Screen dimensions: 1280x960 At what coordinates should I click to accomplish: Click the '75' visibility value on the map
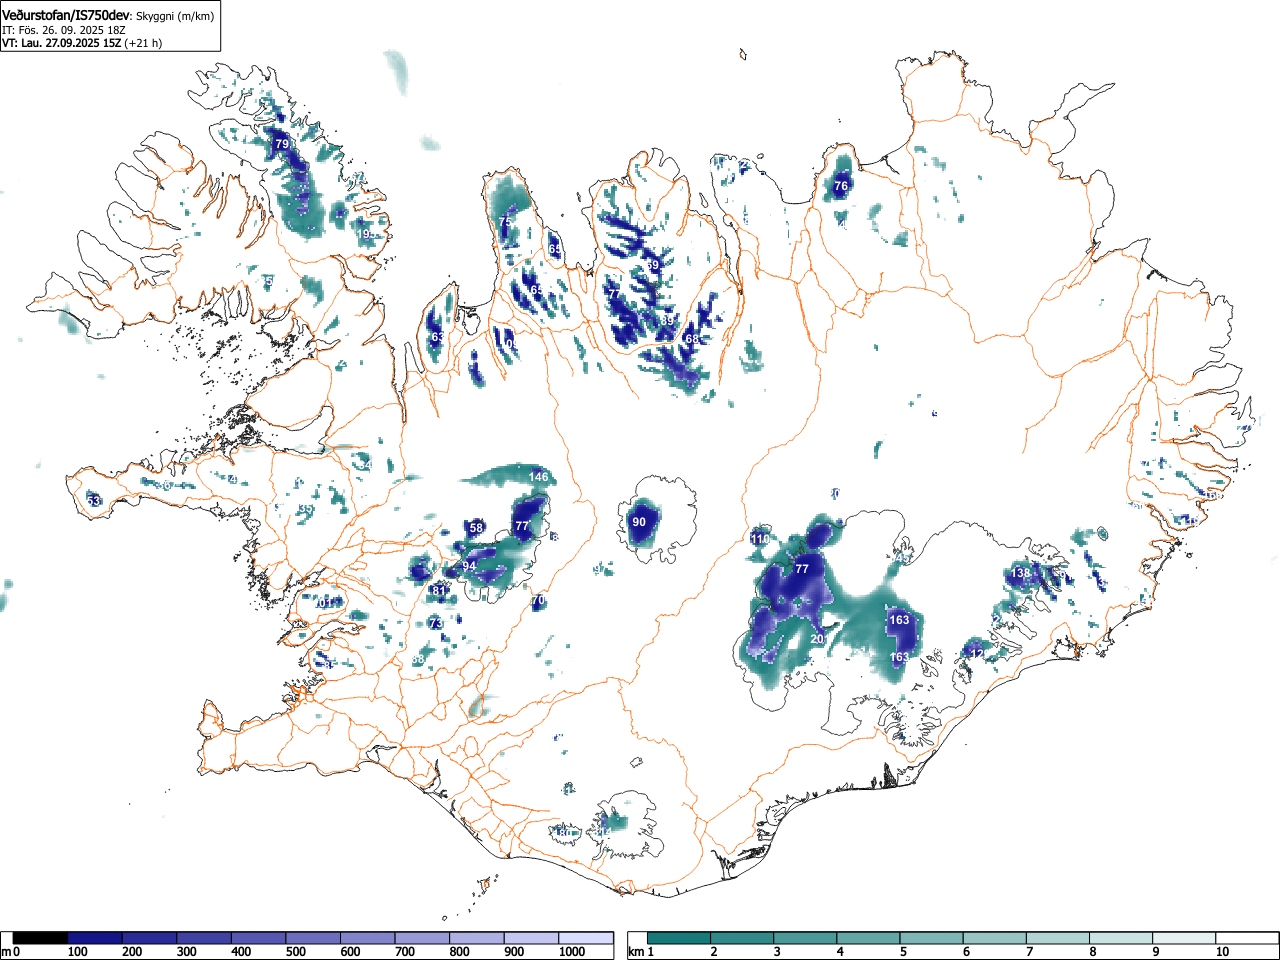coord(505,221)
